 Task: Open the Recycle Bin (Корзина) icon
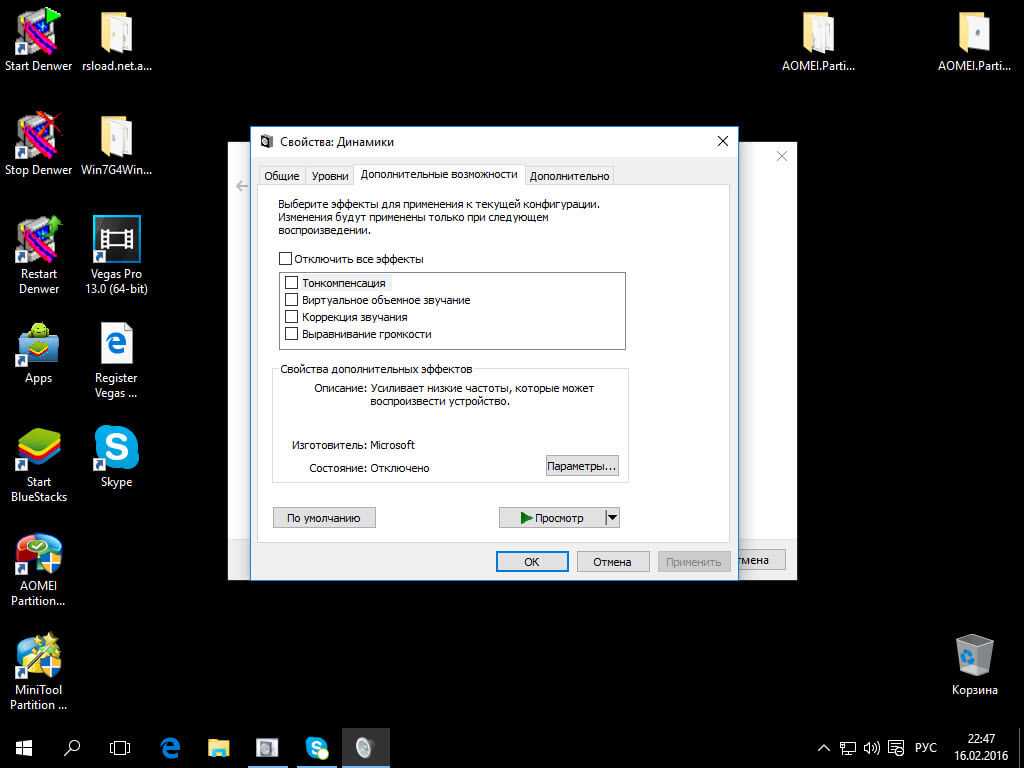(x=974, y=656)
